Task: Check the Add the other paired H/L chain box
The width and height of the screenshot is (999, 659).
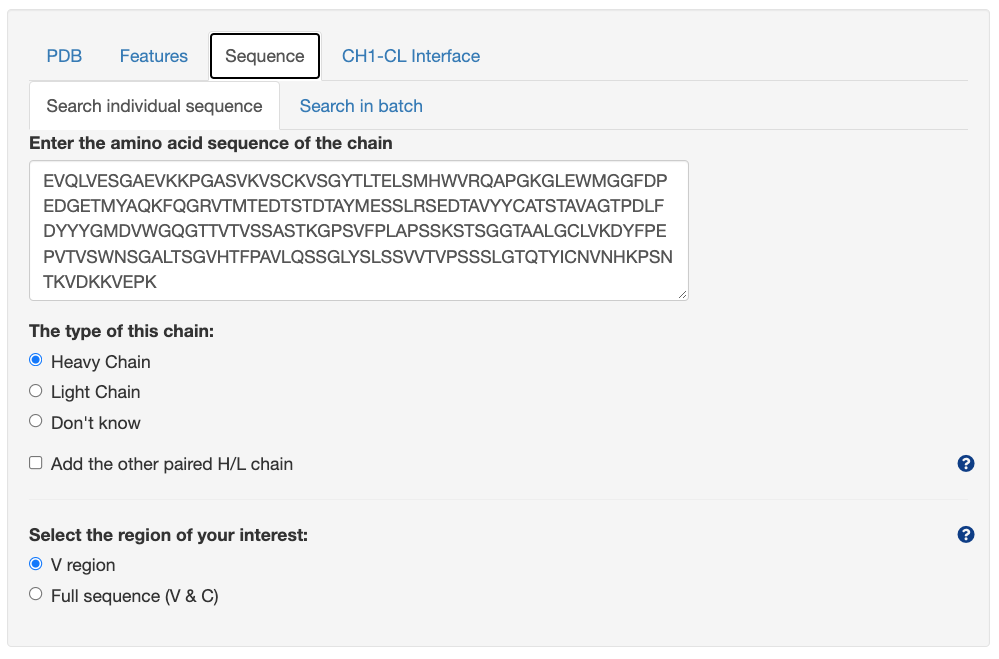Action: [x=35, y=462]
